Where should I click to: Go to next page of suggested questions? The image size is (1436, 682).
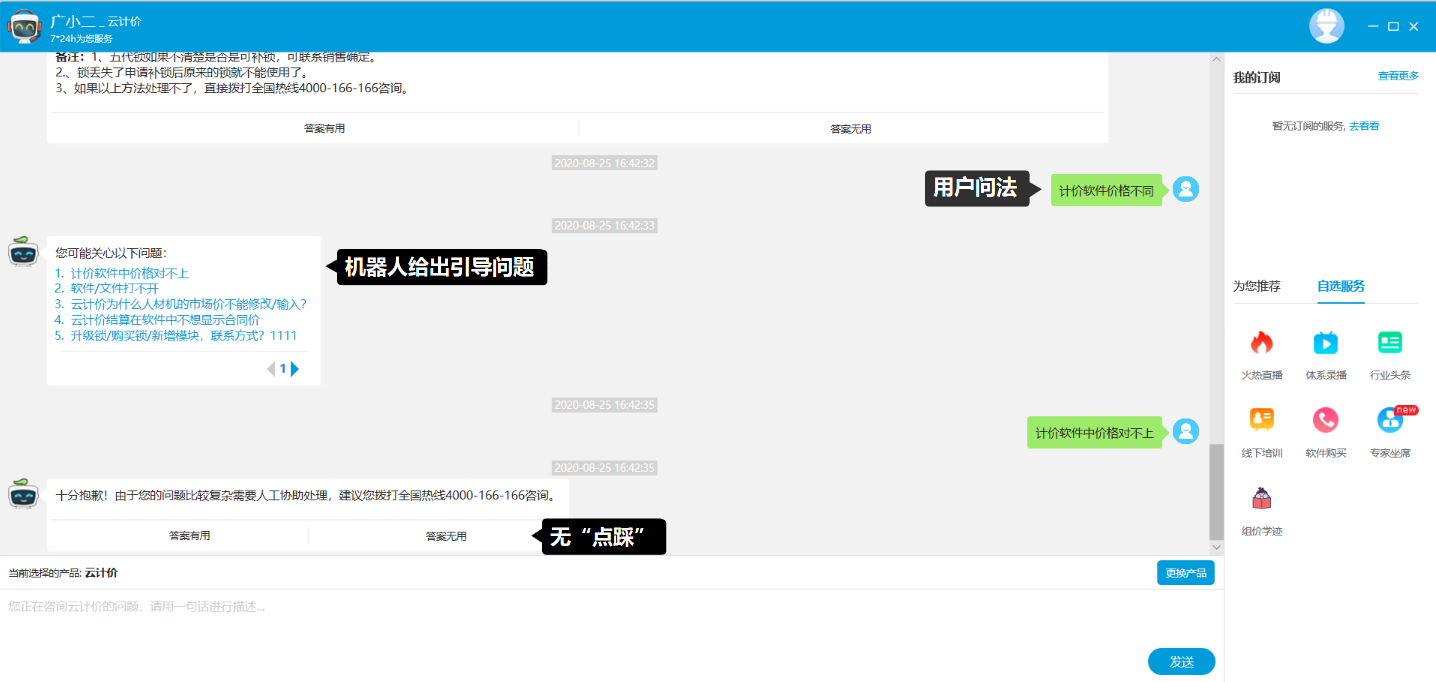click(x=295, y=369)
